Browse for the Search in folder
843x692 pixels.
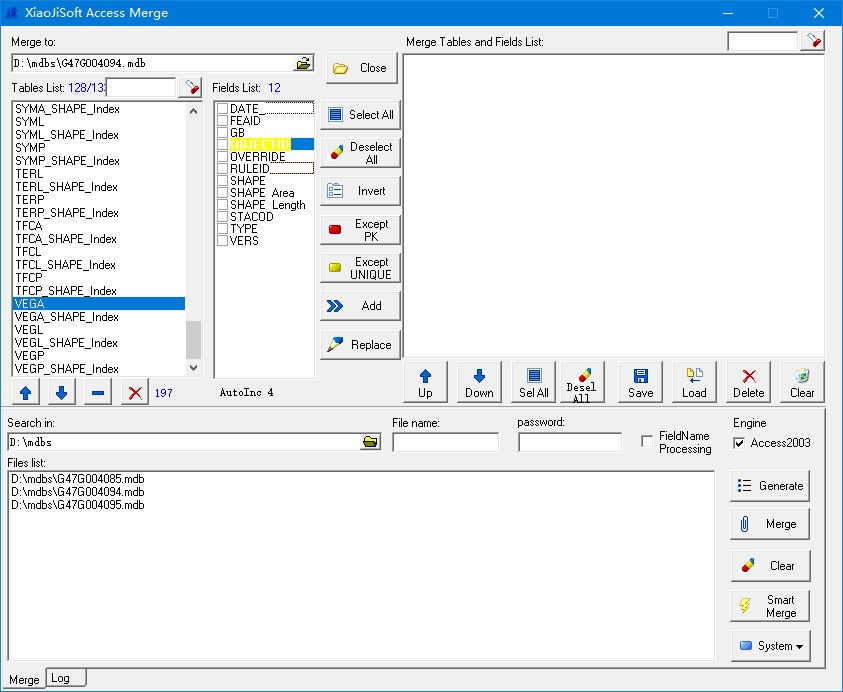point(370,442)
